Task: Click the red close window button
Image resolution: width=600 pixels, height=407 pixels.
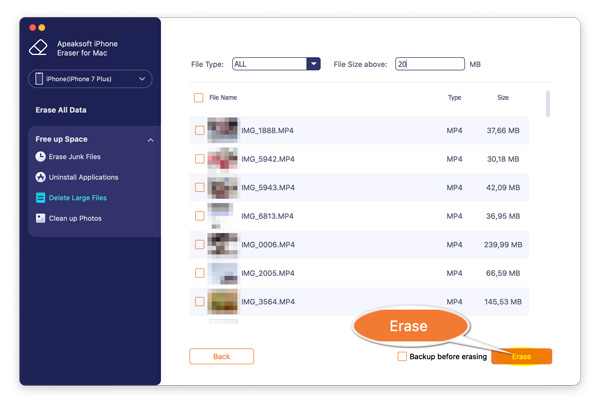Action: [33, 28]
